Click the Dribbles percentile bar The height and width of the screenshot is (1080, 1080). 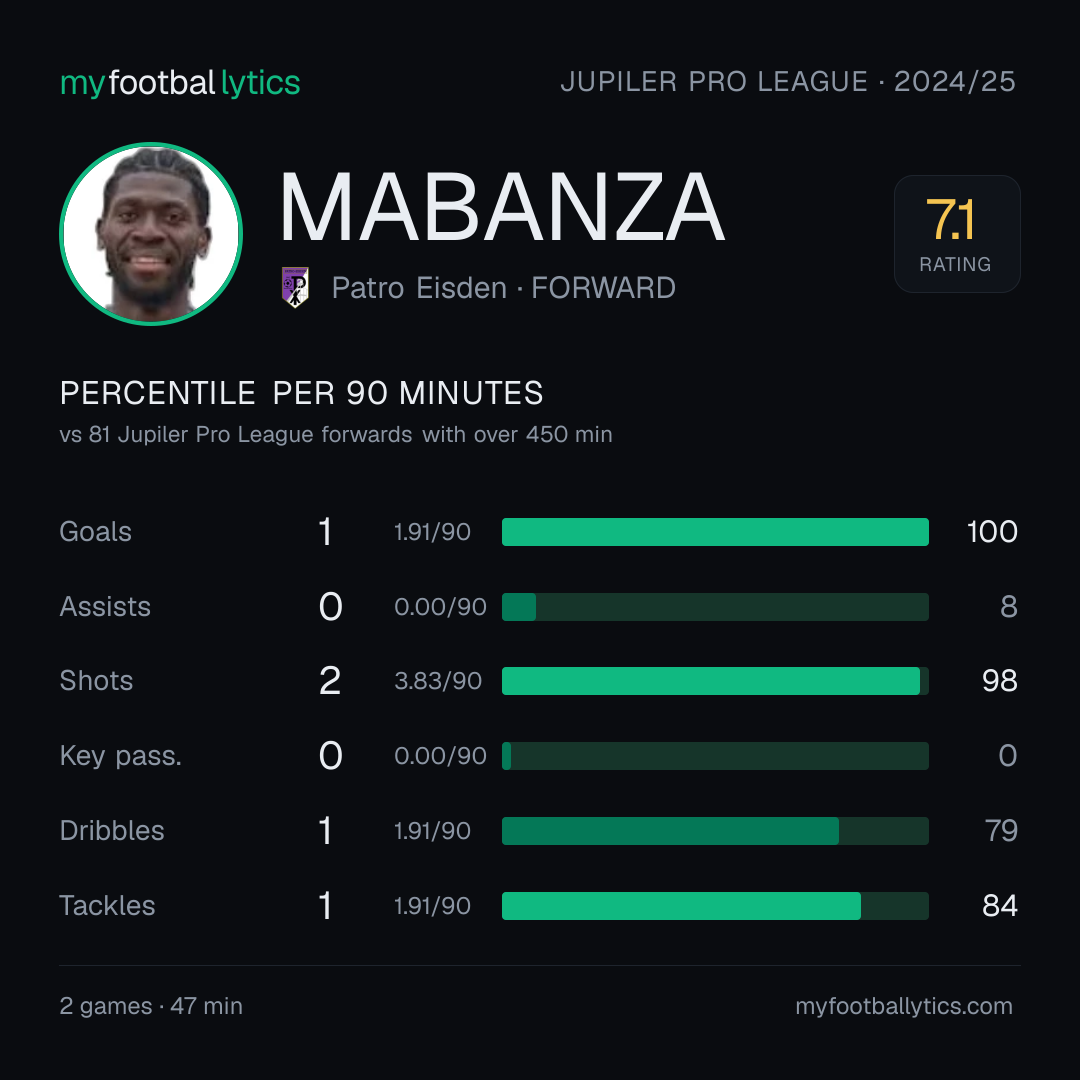click(x=715, y=831)
